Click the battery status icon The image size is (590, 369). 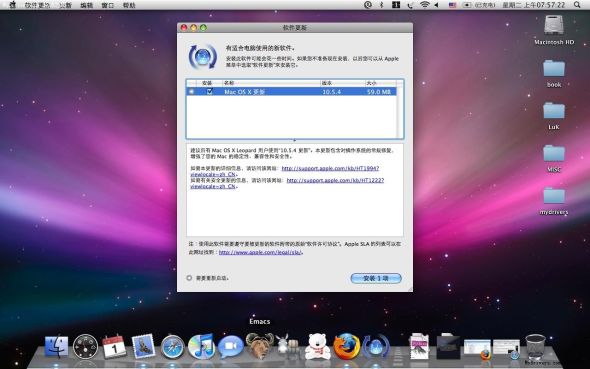point(467,5)
